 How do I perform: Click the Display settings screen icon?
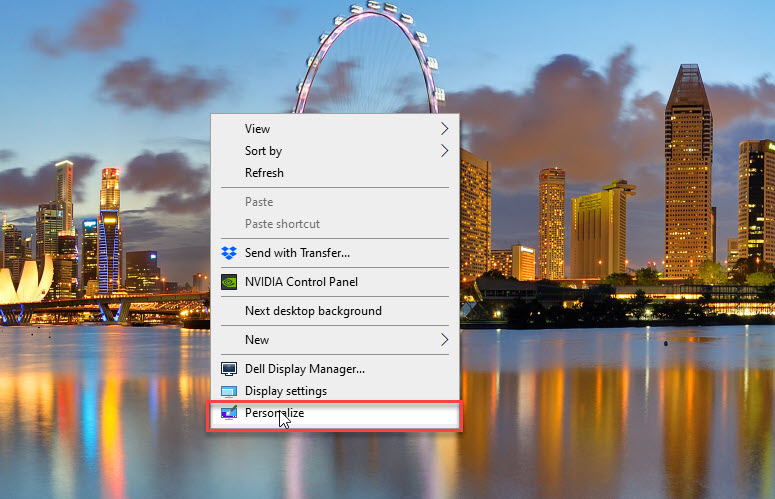coord(229,391)
